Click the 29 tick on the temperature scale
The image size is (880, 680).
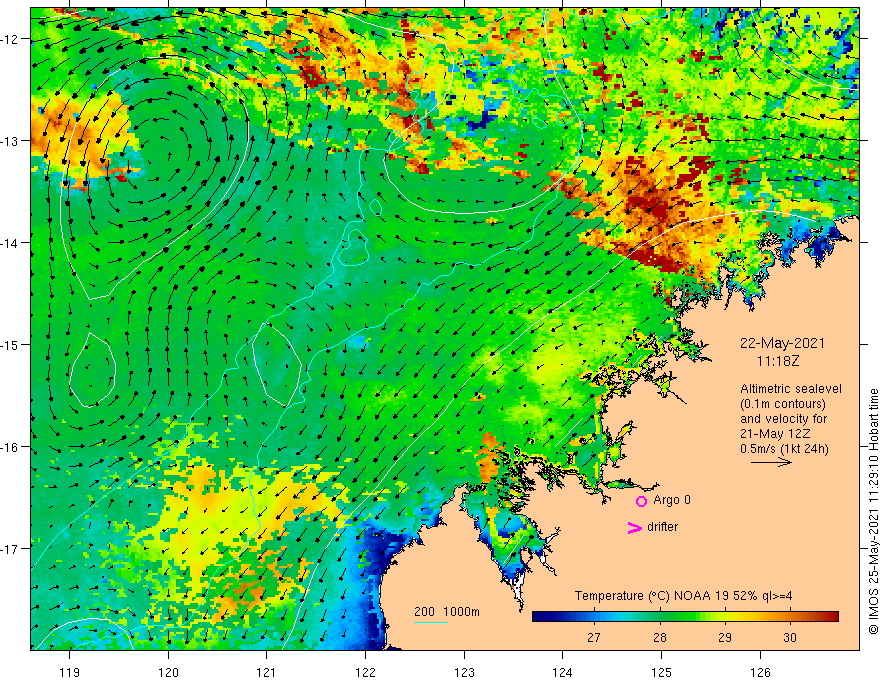(x=725, y=637)
